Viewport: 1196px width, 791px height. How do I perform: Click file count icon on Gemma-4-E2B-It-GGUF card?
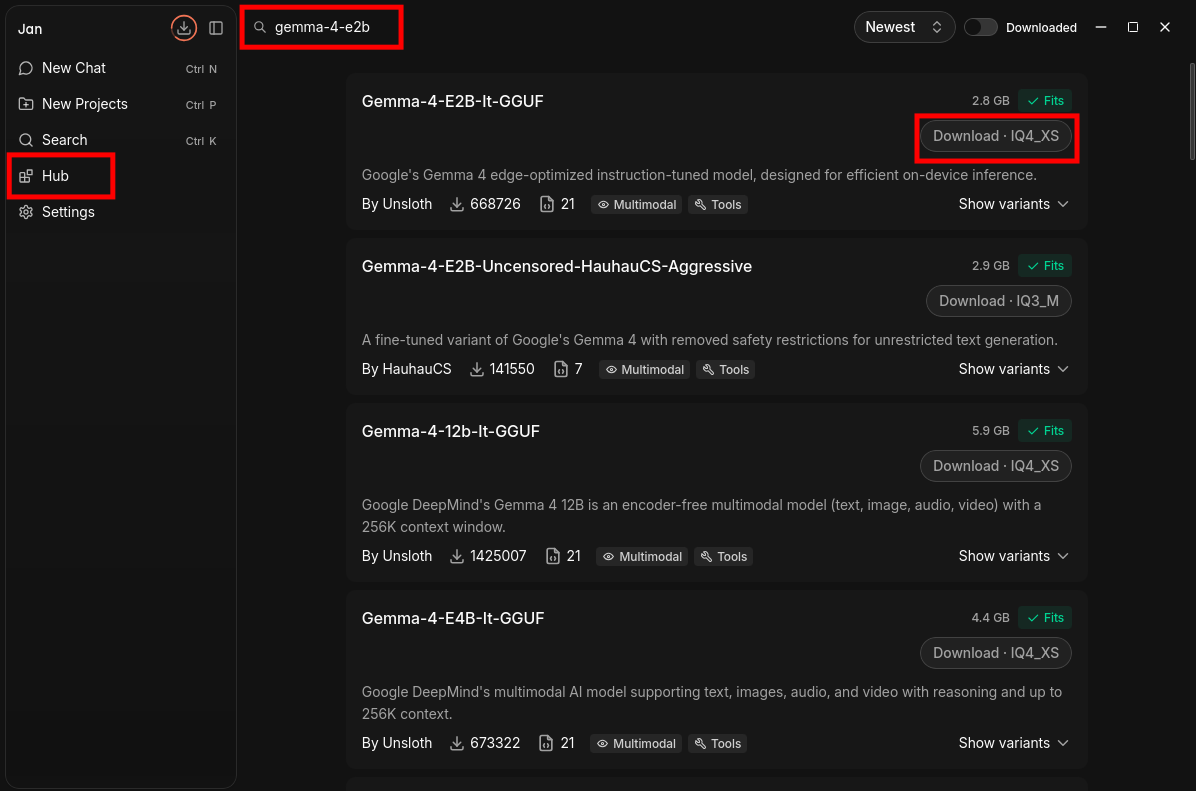click(x=546, y=204)
